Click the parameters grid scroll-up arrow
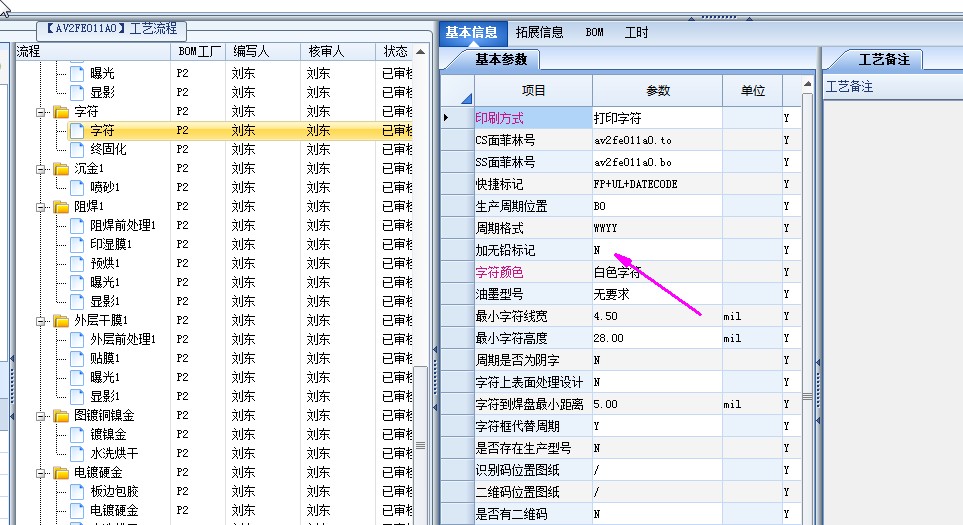The width and height of the screenshot is (963, 525). pyautogui.click(x=807, y=84)
